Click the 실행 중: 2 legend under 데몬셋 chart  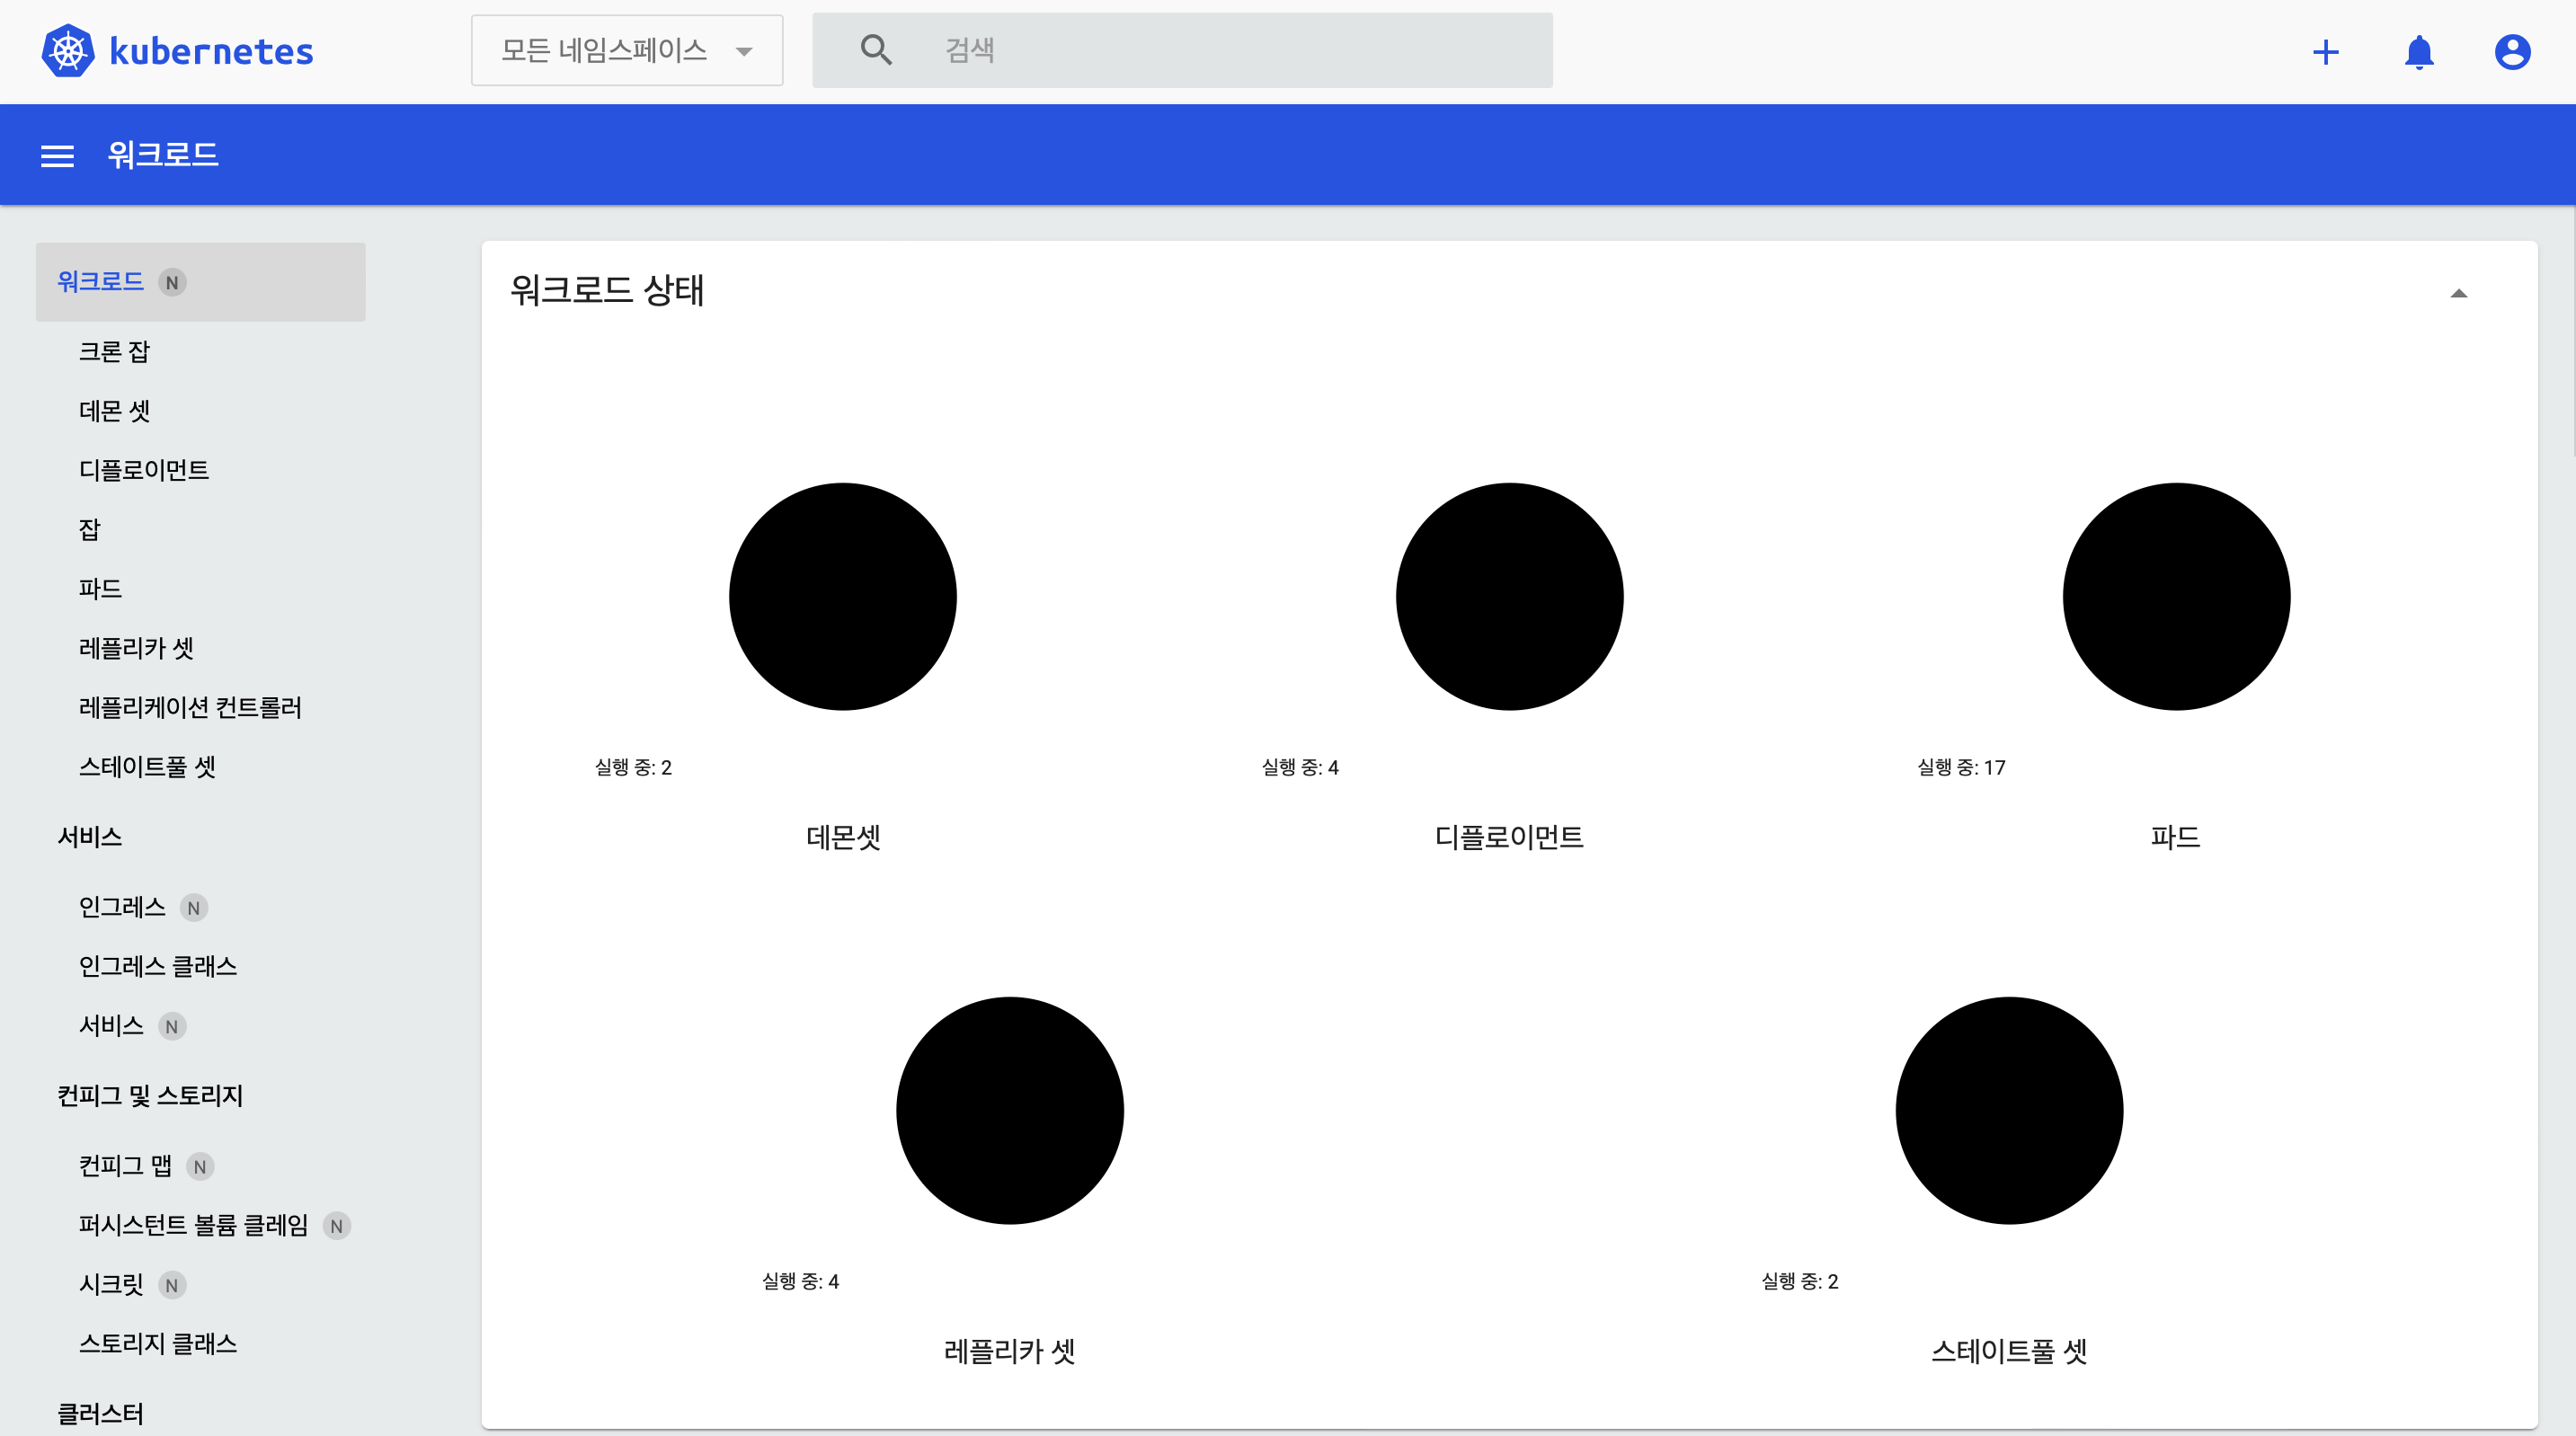click(633, 768)
